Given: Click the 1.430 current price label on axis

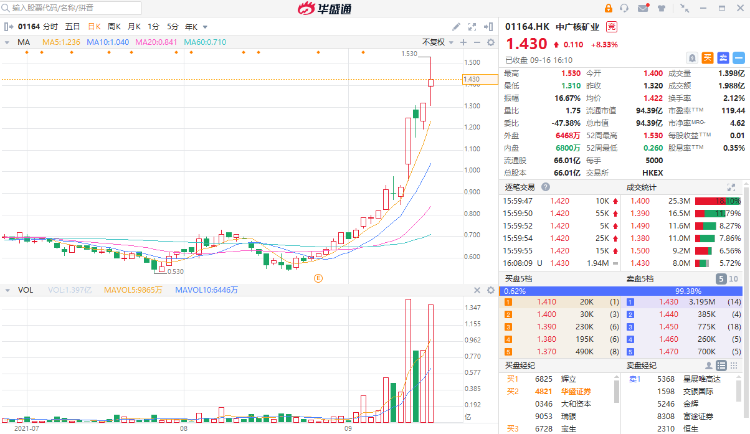Looking at the screenshot, I should tap(480, 79).
